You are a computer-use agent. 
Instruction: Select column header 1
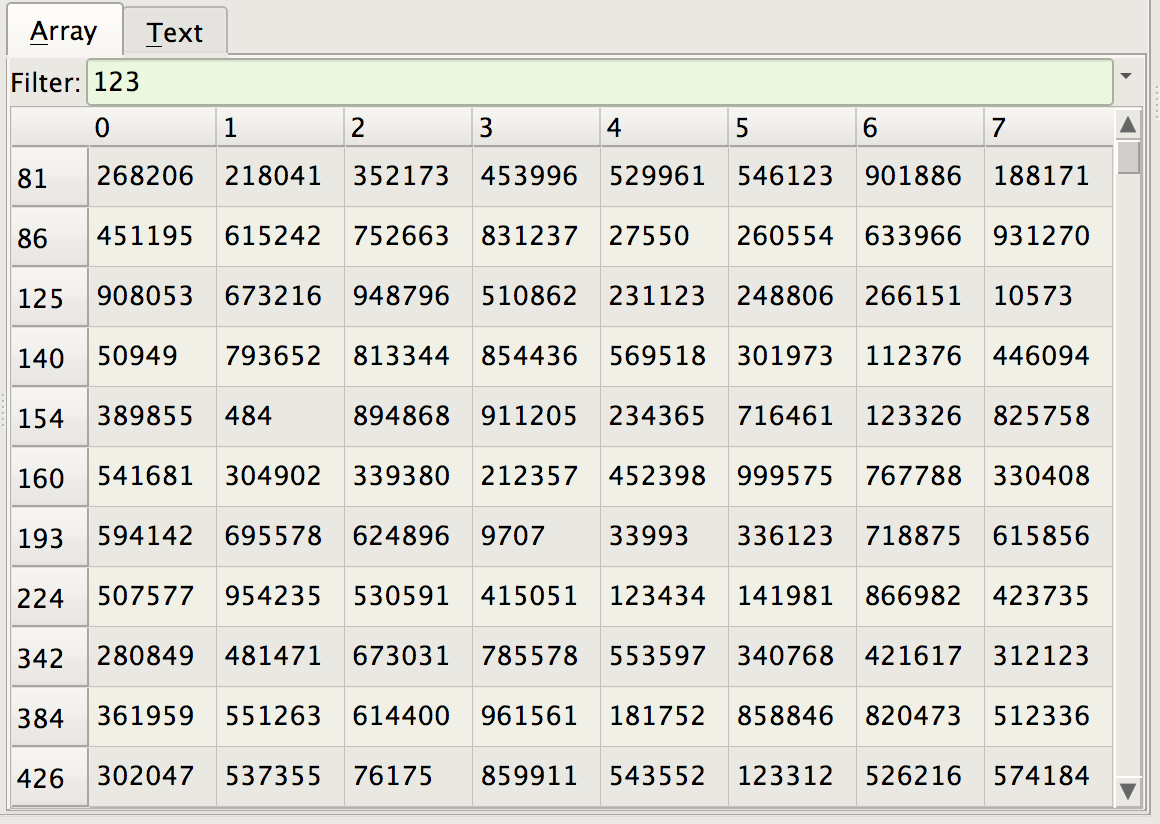[280, 127]
